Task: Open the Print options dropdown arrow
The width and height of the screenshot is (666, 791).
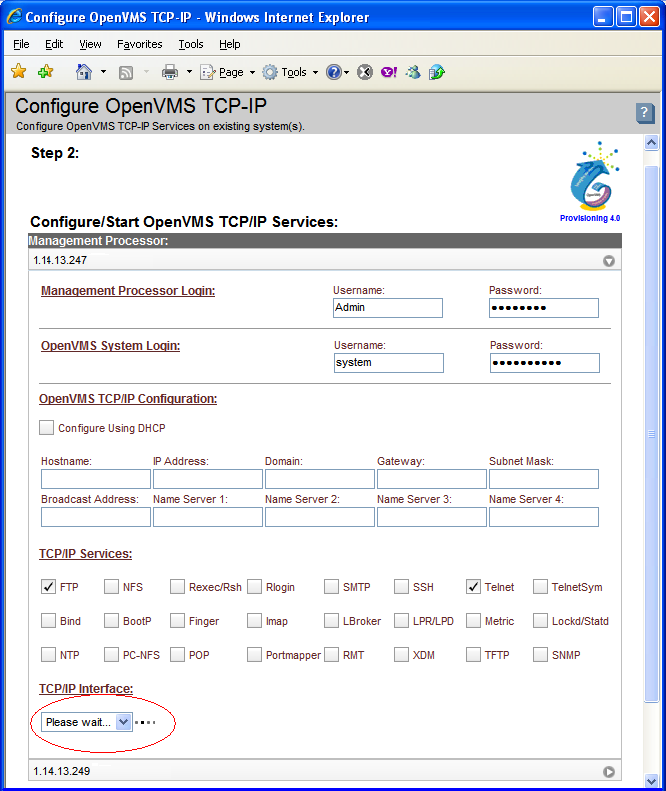Action: pyautogui.click(x=190, y=72)
